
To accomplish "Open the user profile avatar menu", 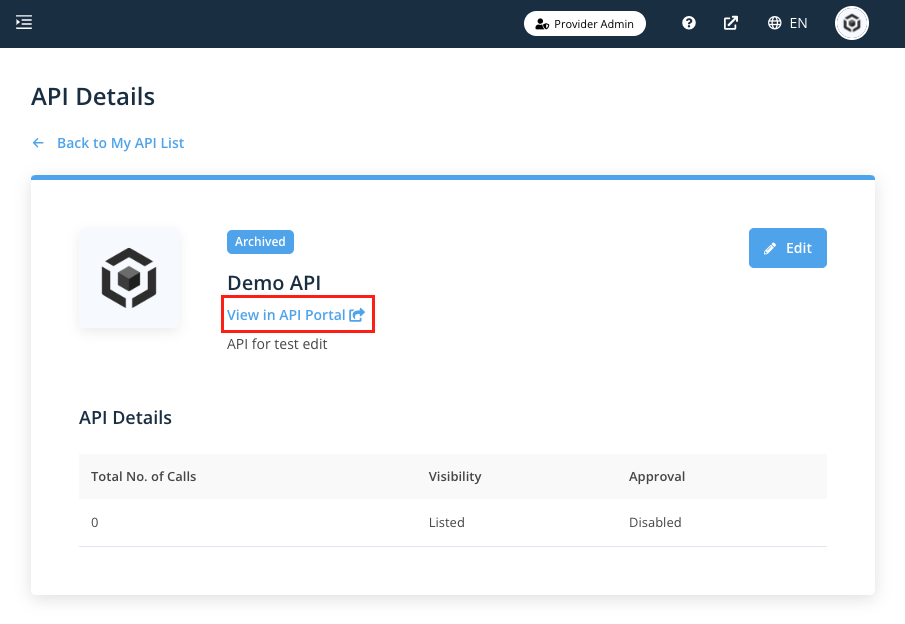I will point(852,24).
